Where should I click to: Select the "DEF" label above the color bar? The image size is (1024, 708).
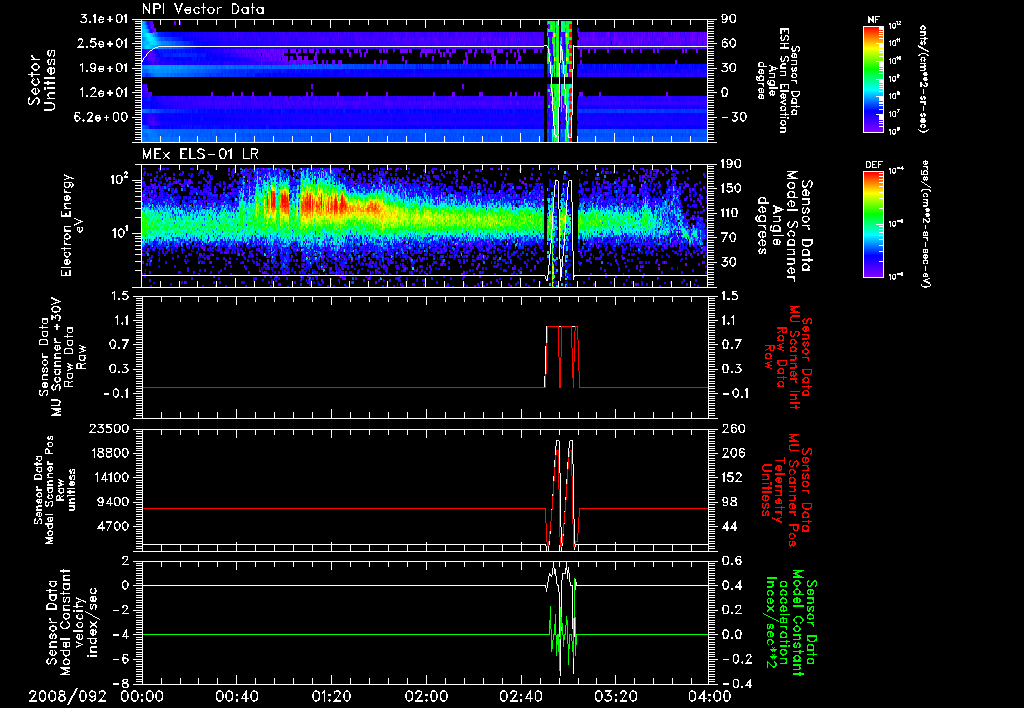874,165
